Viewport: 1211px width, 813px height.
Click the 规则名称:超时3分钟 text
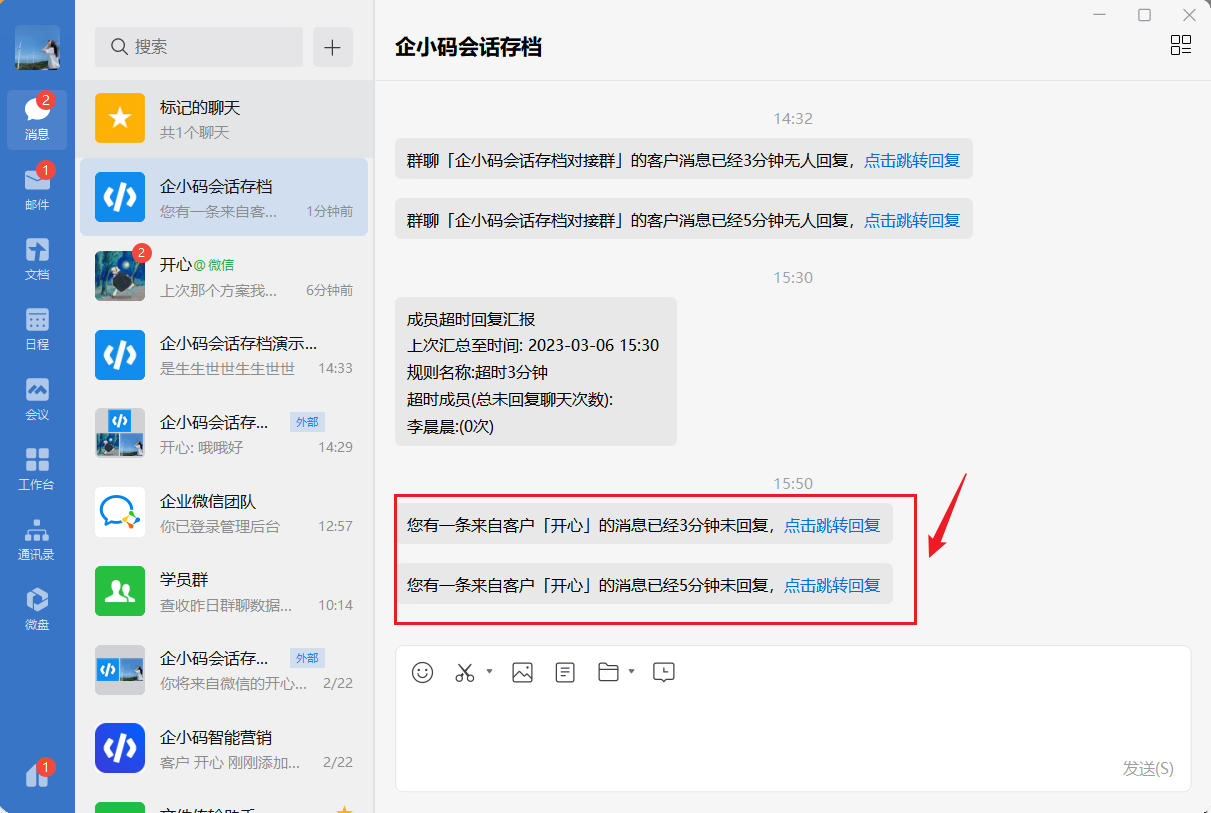click(477, 372)
